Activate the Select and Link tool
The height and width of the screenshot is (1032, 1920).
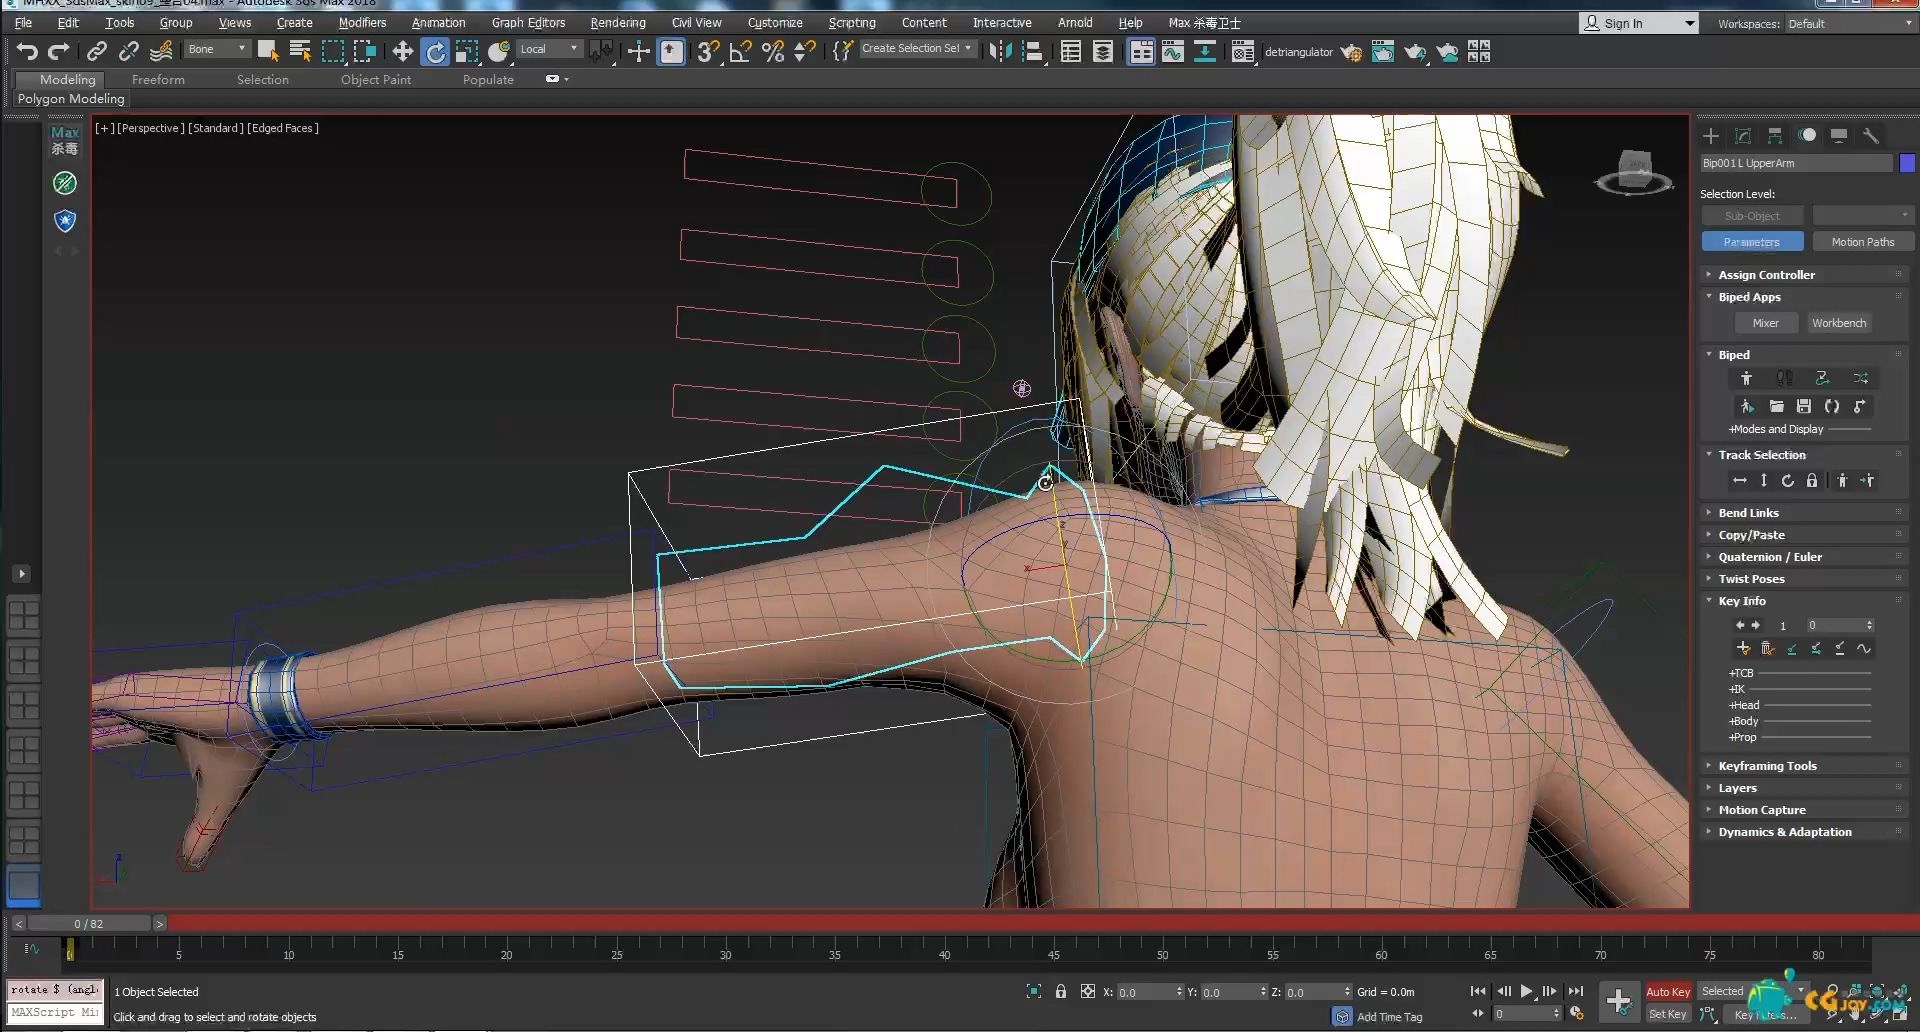click(x=97, y=52)
